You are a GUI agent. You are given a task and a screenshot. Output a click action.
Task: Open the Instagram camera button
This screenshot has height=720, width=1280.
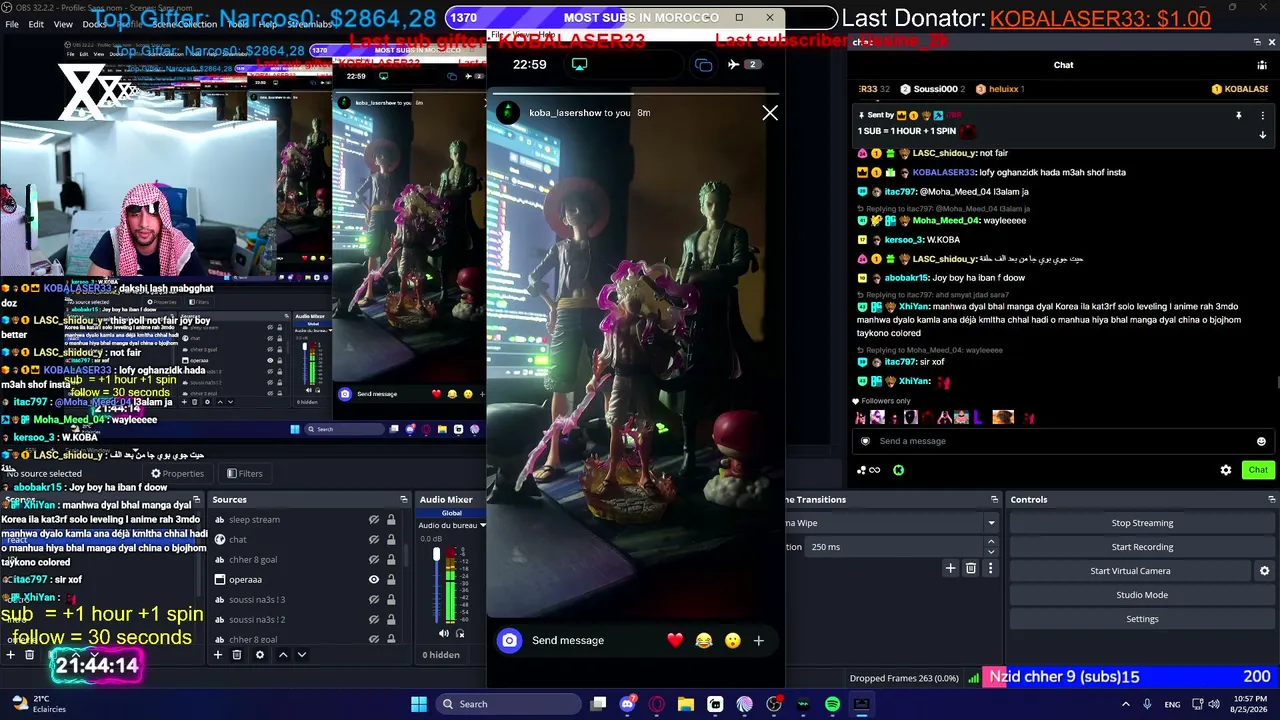[510, 640]
